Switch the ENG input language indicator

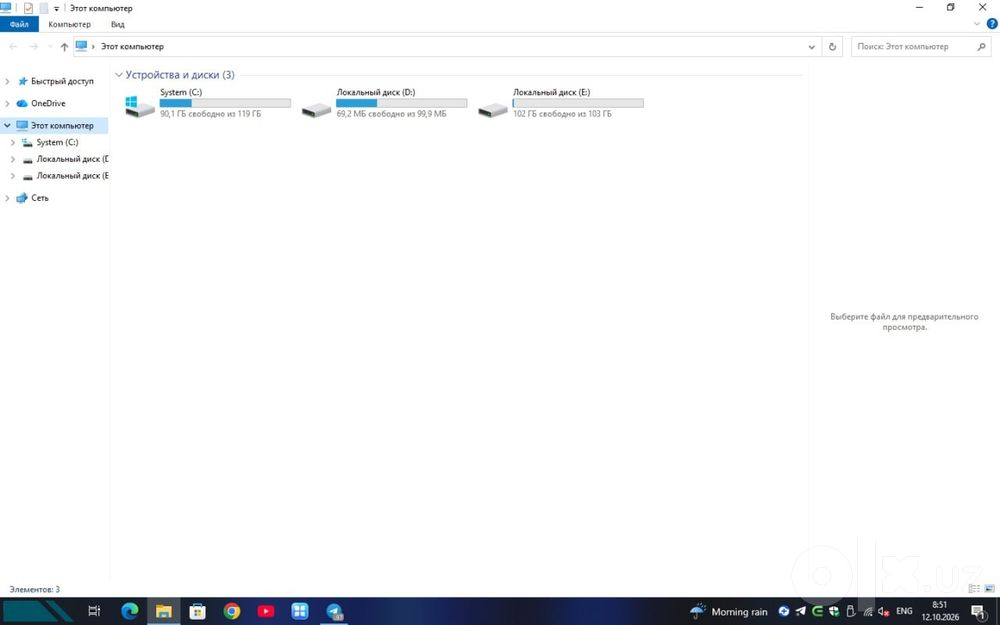coord(904,612)
